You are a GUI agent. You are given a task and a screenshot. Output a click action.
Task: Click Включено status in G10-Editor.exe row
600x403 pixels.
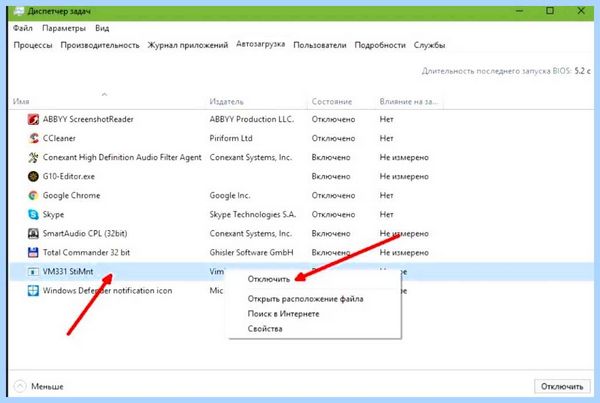coord(331,176)
